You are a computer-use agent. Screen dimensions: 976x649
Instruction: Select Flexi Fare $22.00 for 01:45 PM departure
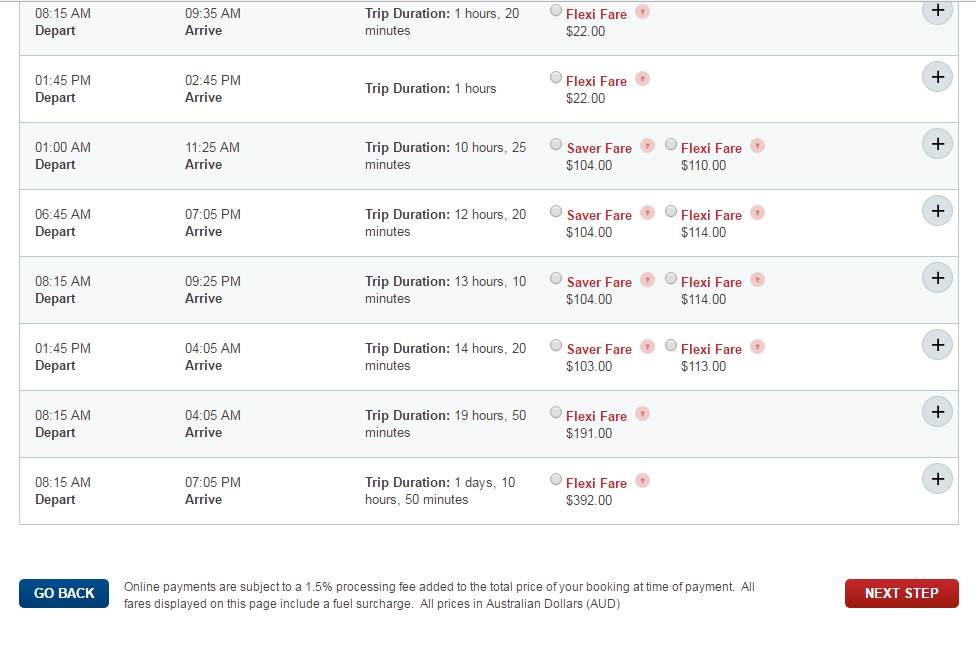556,78
